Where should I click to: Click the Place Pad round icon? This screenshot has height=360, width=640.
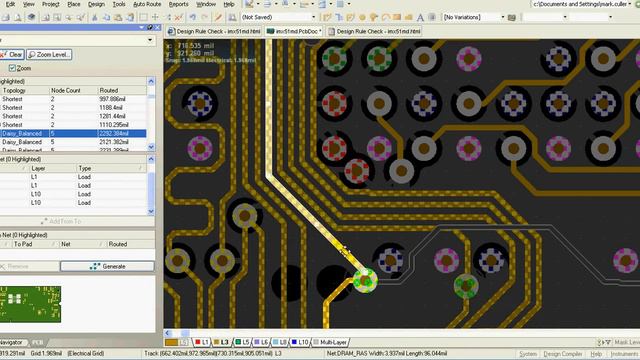click(x=362, y=17)
